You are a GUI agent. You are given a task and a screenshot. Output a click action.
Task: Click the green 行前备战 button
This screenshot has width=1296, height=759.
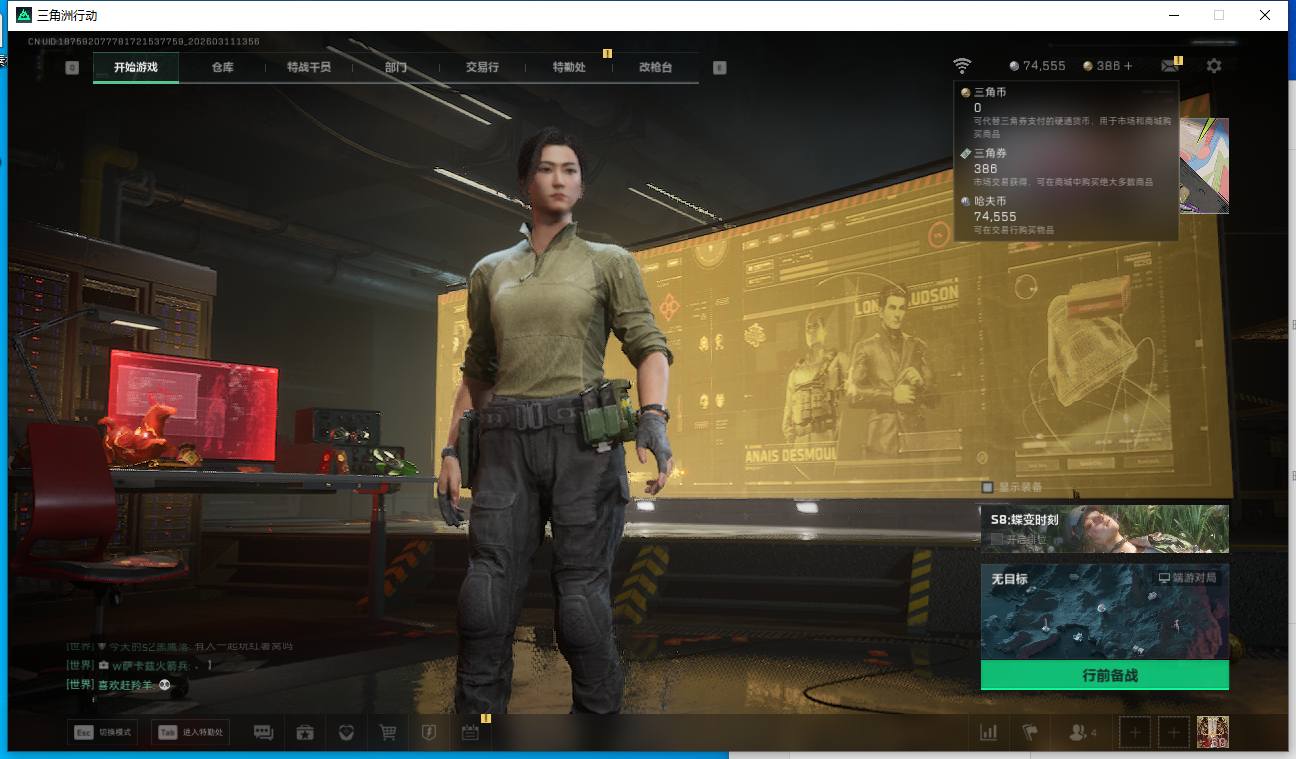(x=1105, y=675)
